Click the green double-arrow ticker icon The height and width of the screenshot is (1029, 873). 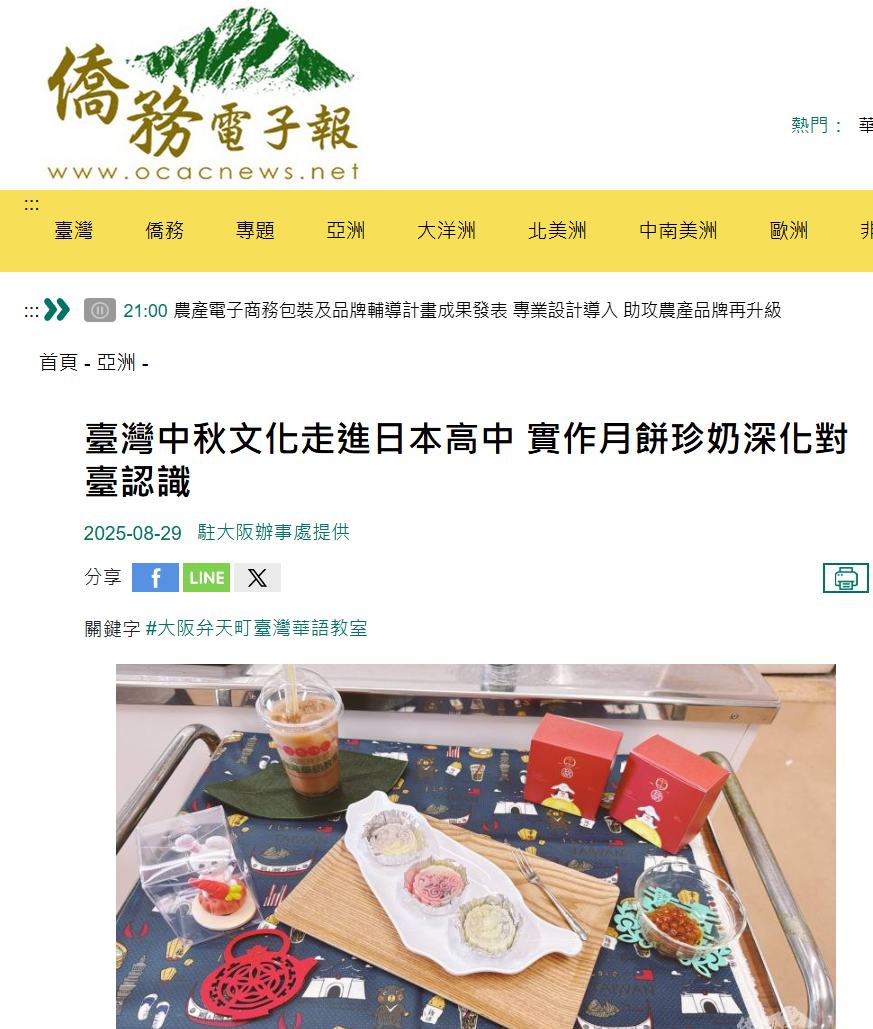coord(56,310)
